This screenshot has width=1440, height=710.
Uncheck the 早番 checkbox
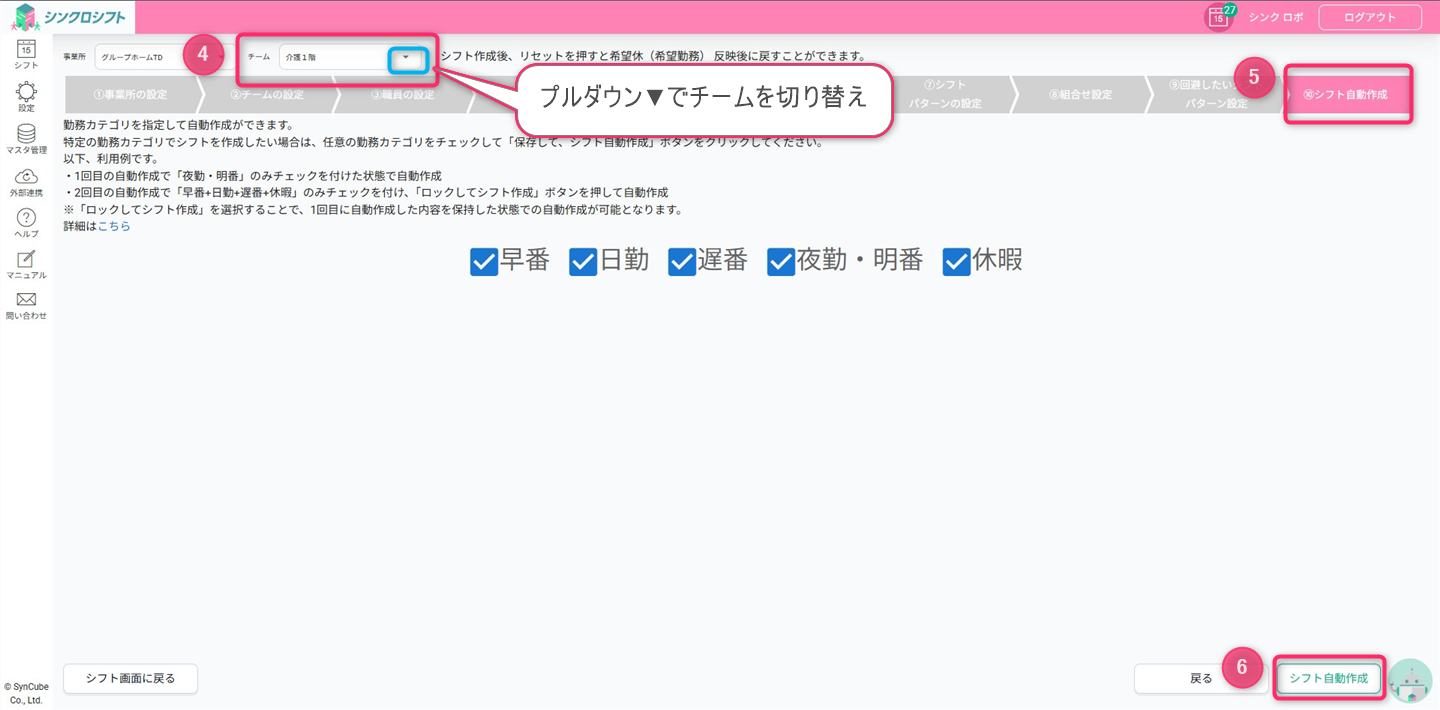[x=484, y=261]
